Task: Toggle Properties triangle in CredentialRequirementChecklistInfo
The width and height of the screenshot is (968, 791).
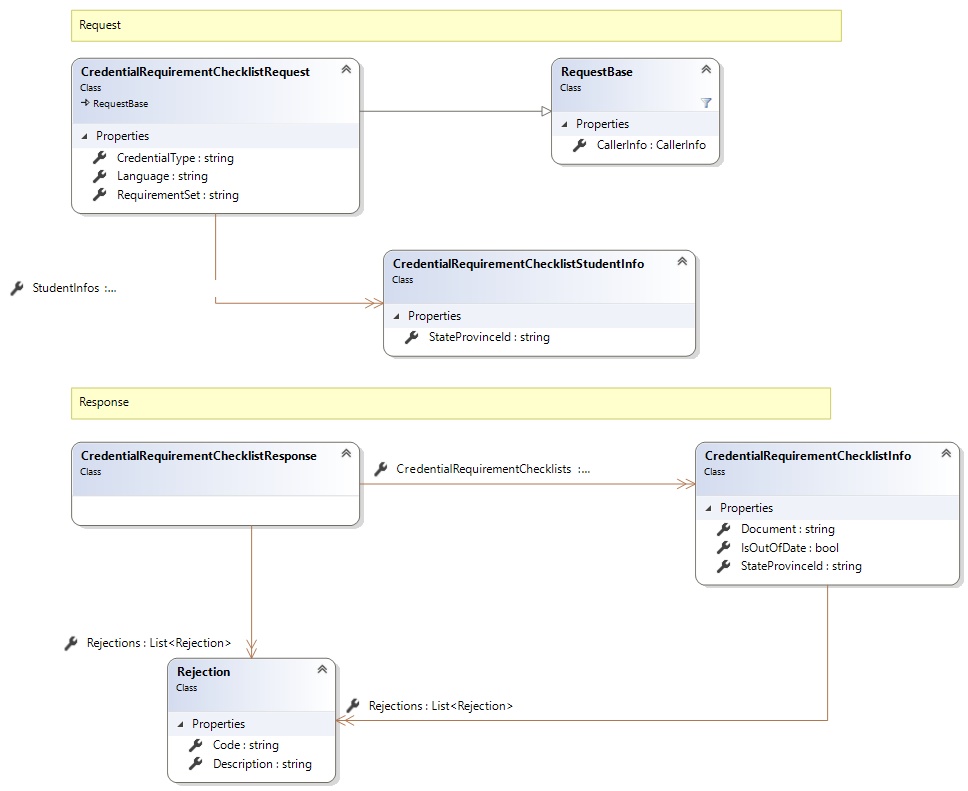Action: click(710, 508)
